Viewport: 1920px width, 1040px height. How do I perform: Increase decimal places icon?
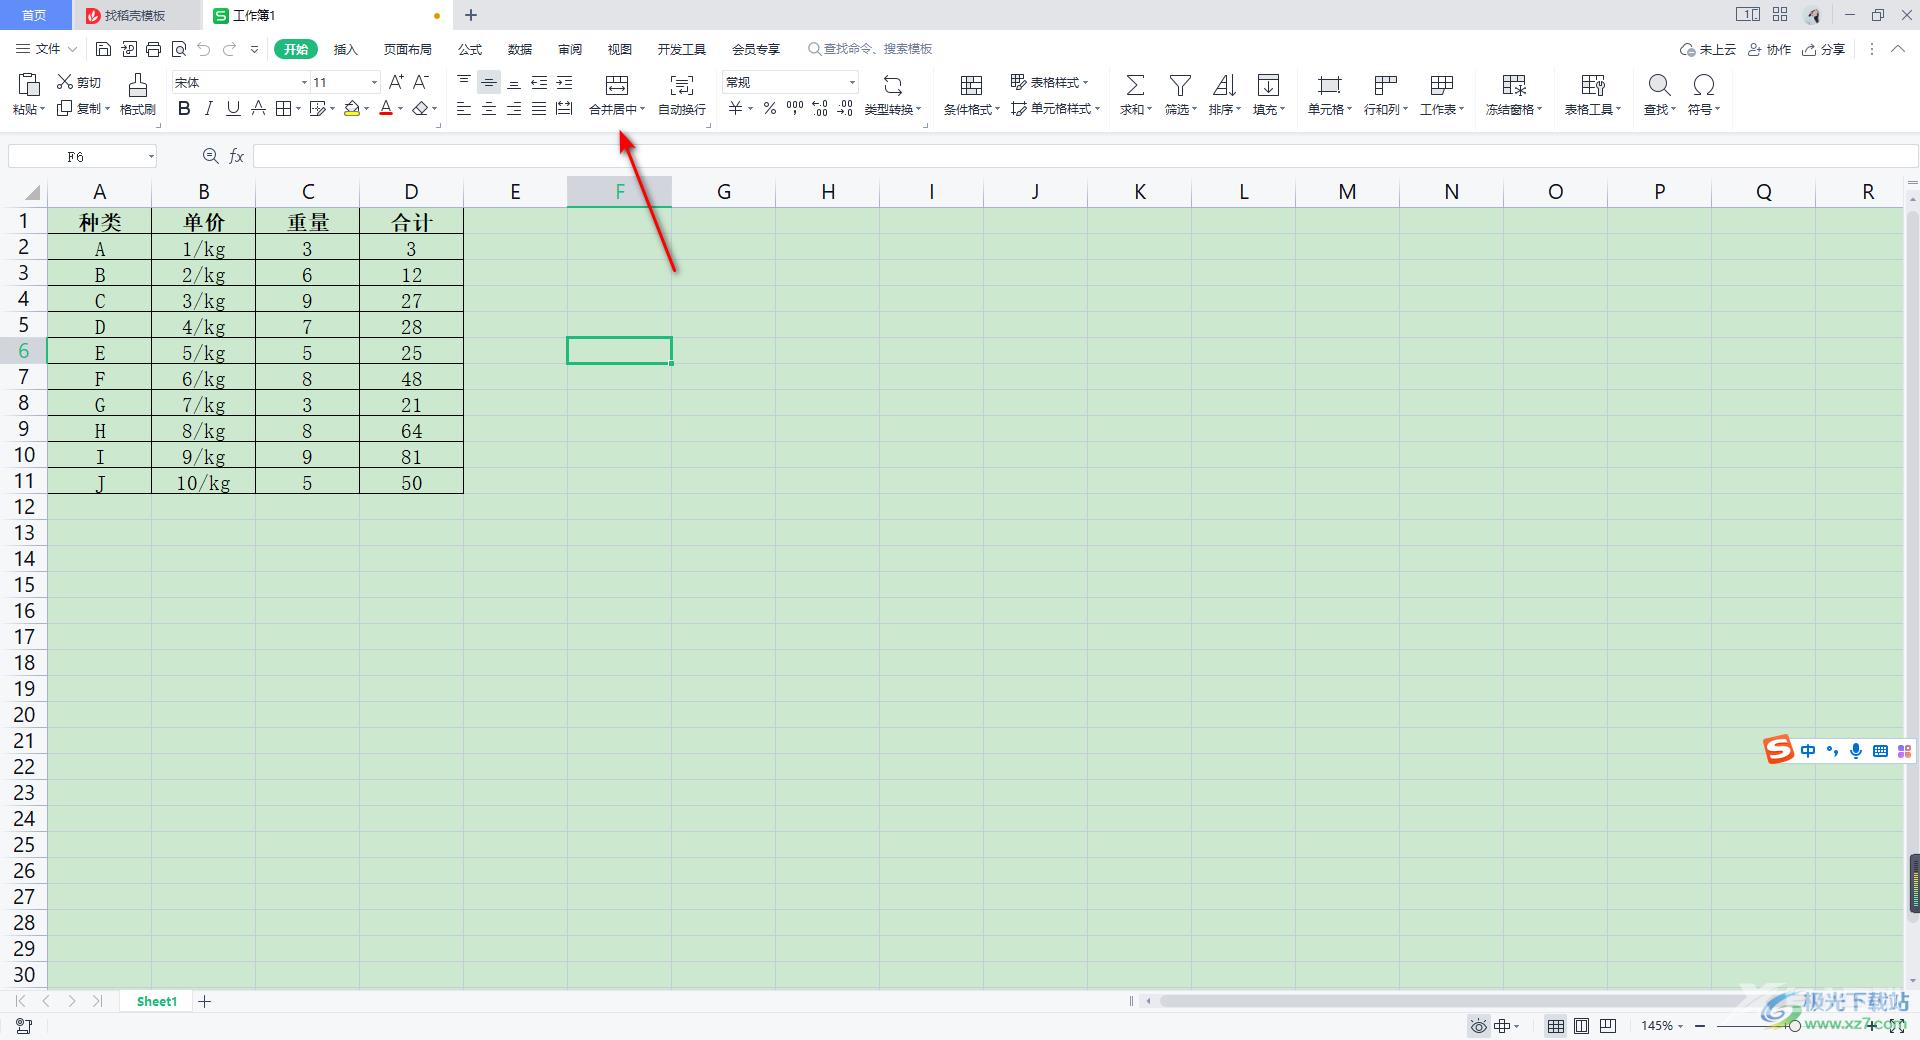coord(819,108)
